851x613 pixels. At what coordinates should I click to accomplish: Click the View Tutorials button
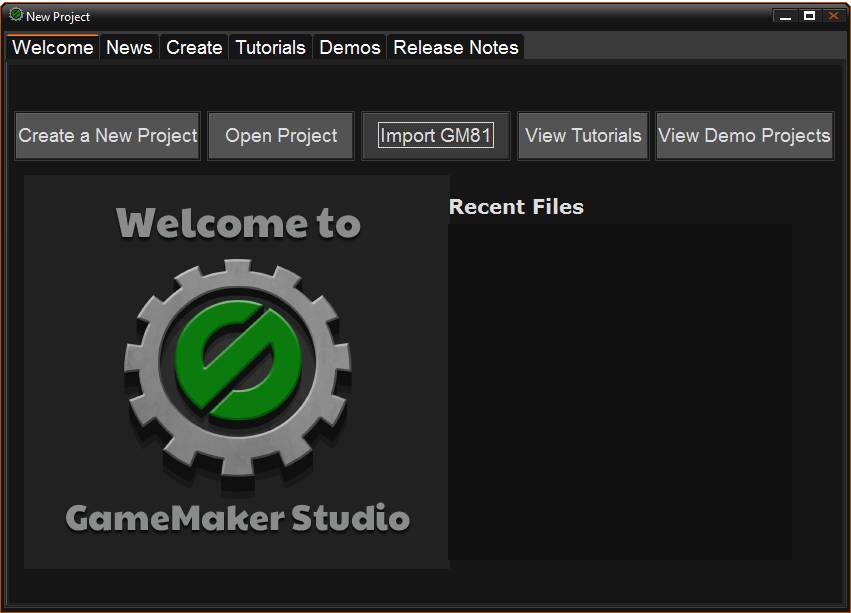[583, 136]
